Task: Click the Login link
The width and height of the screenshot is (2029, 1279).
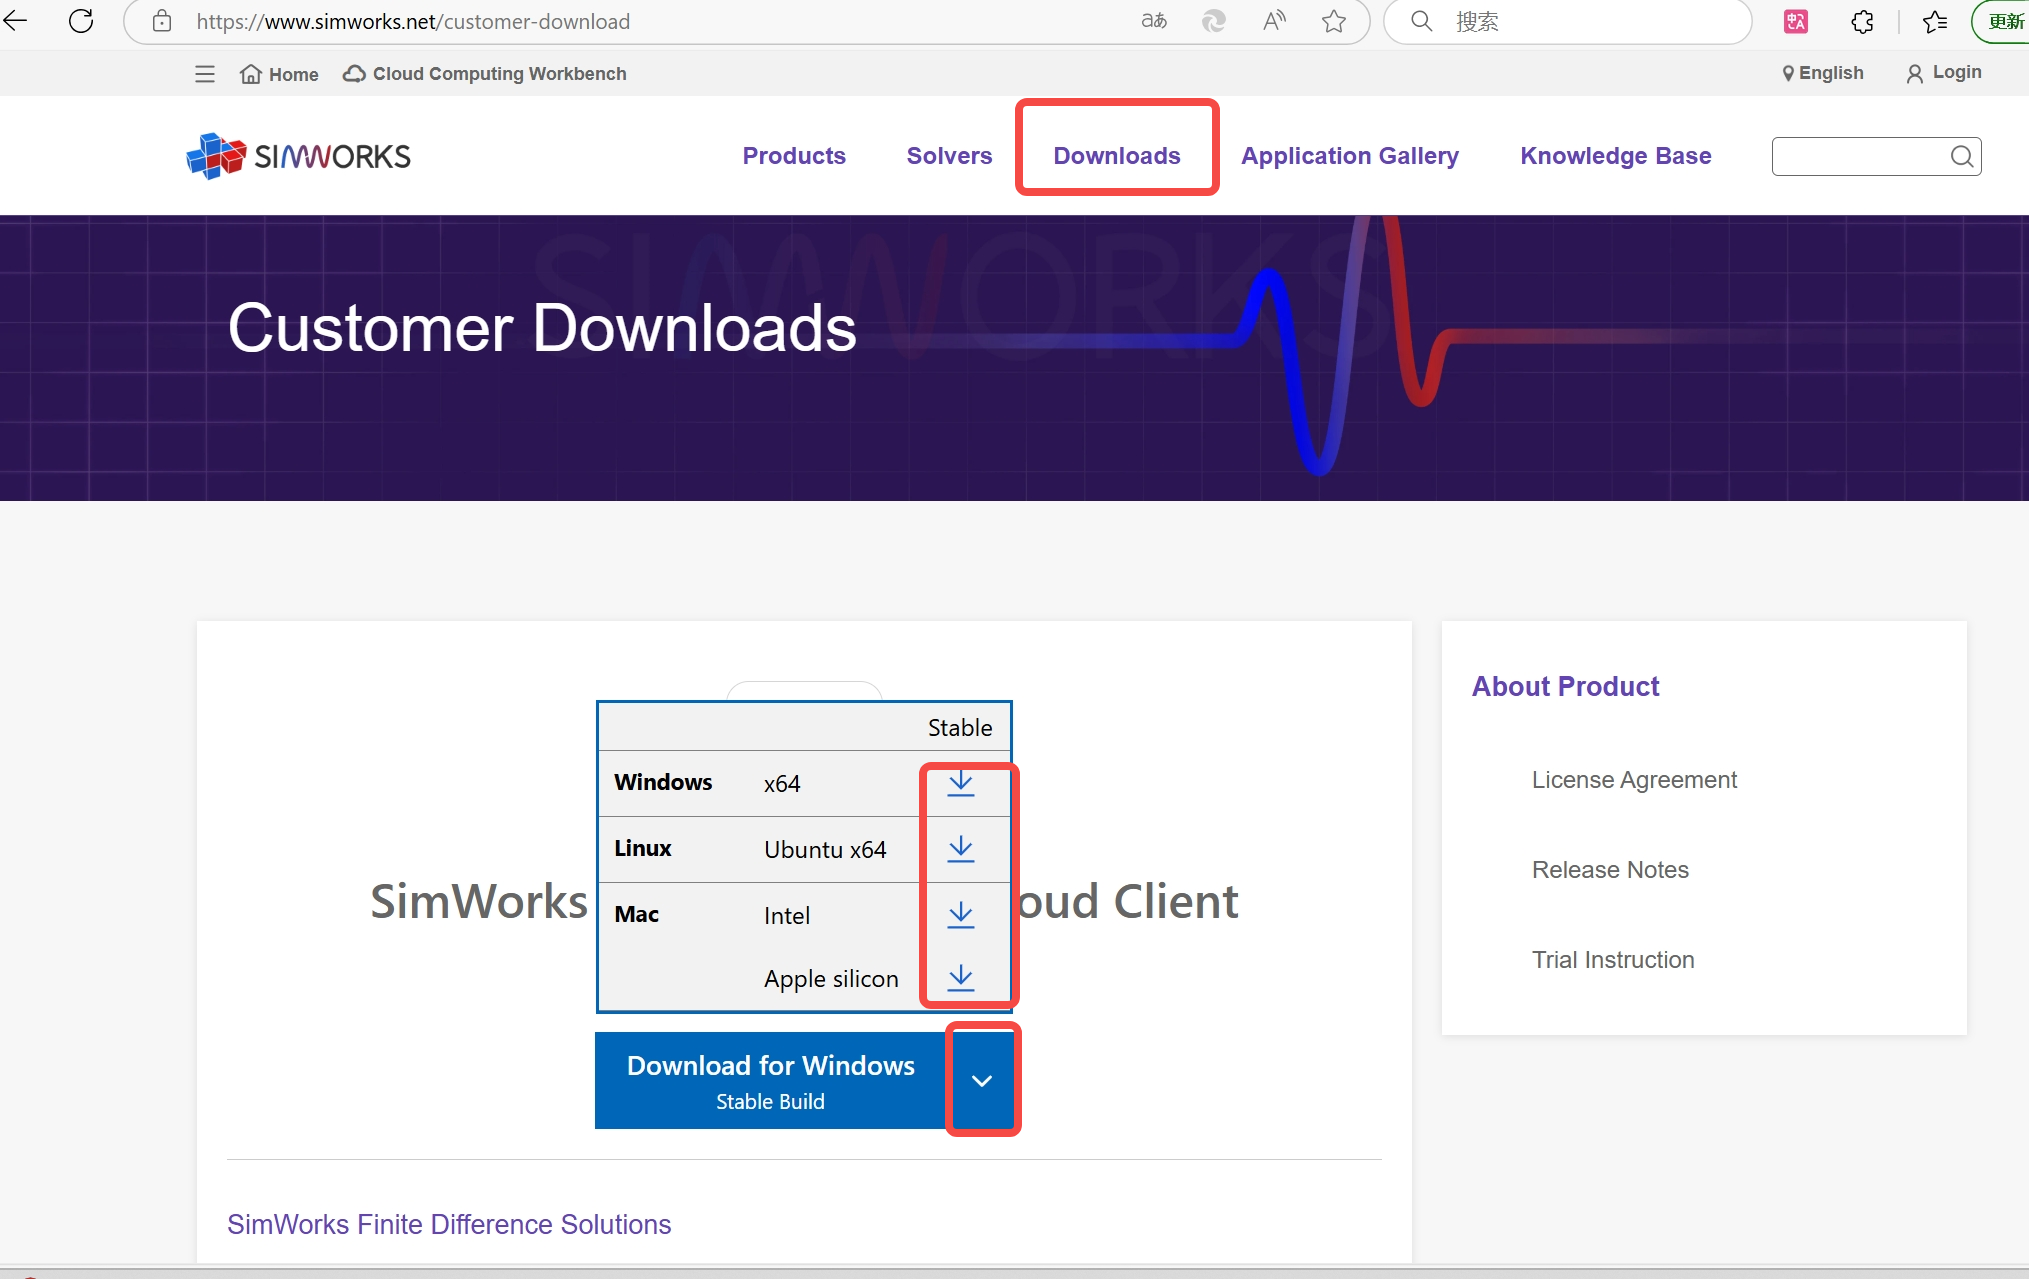Action: point(1944,73)
